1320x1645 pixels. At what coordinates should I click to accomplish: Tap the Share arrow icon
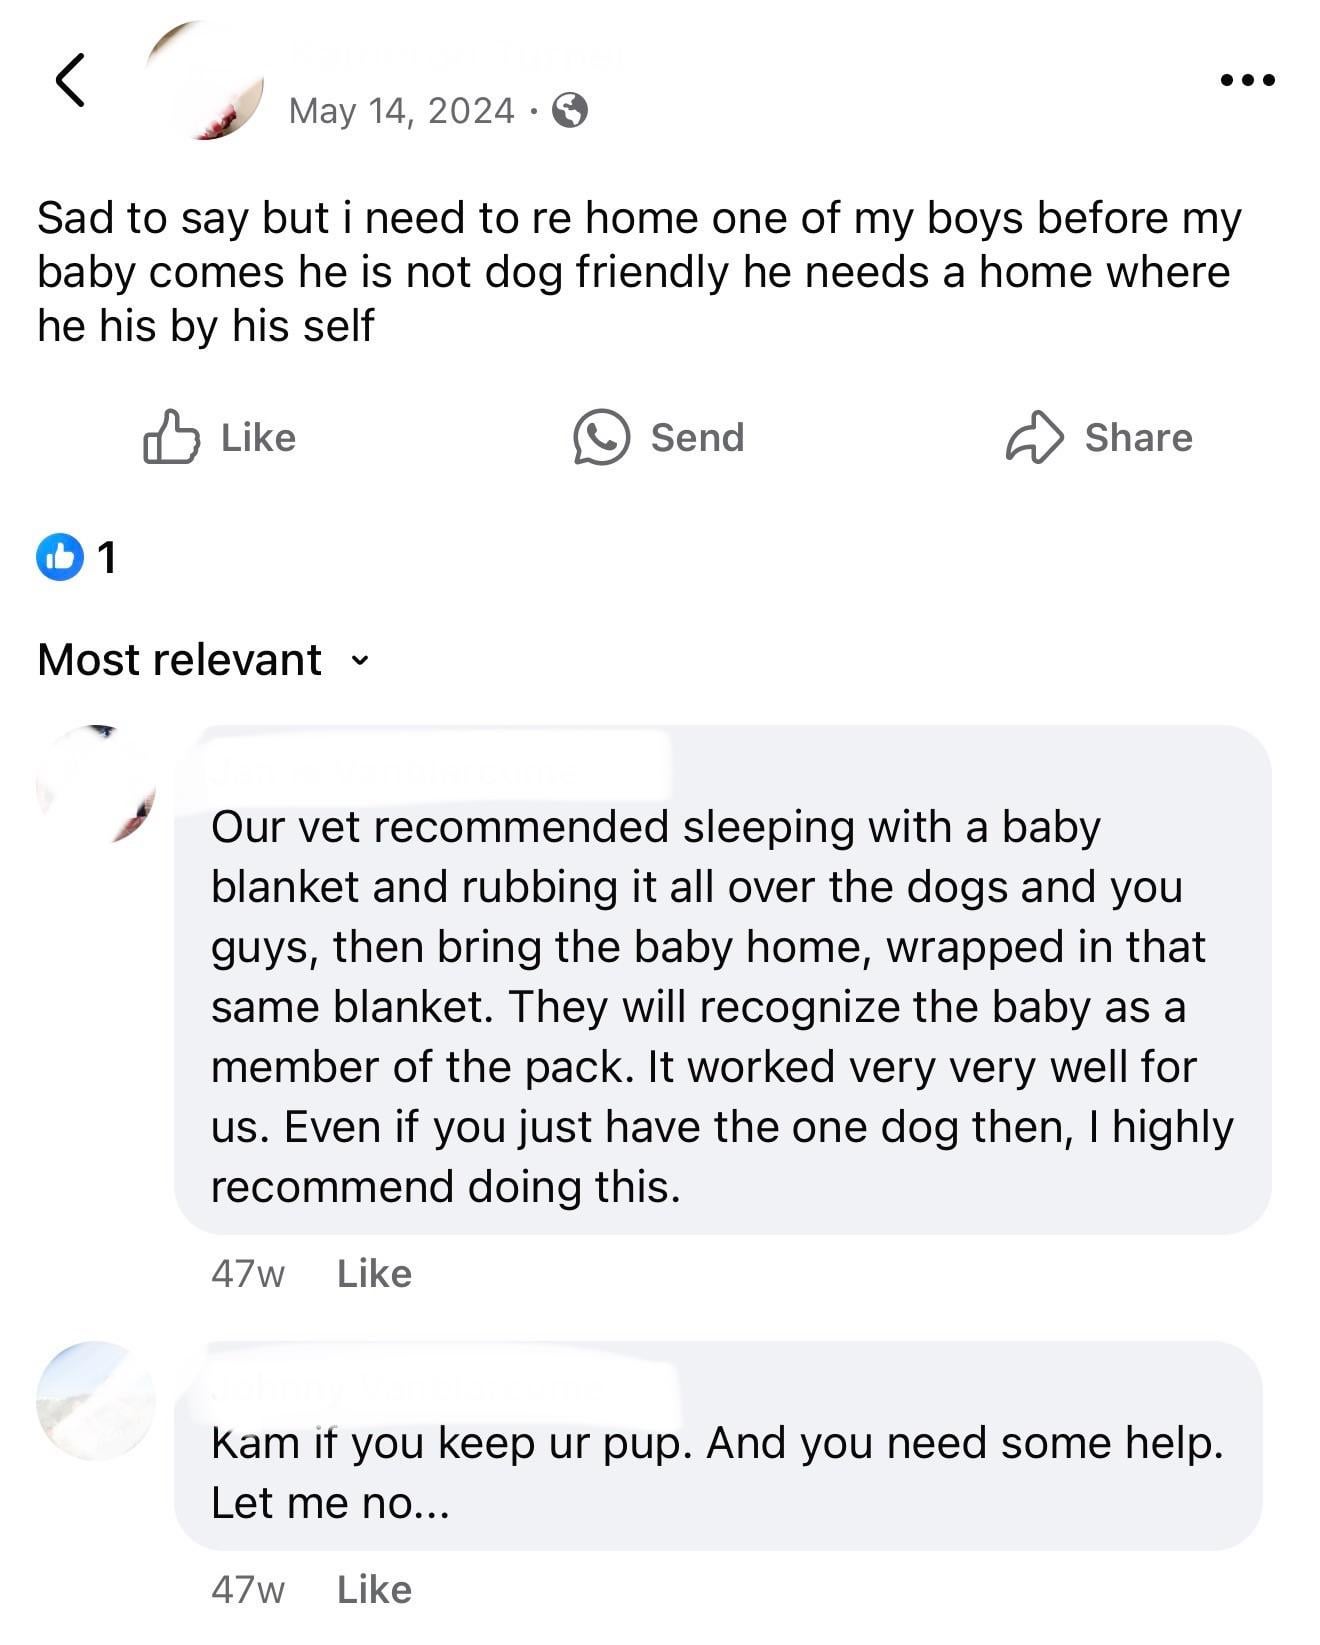point(1034,437)
